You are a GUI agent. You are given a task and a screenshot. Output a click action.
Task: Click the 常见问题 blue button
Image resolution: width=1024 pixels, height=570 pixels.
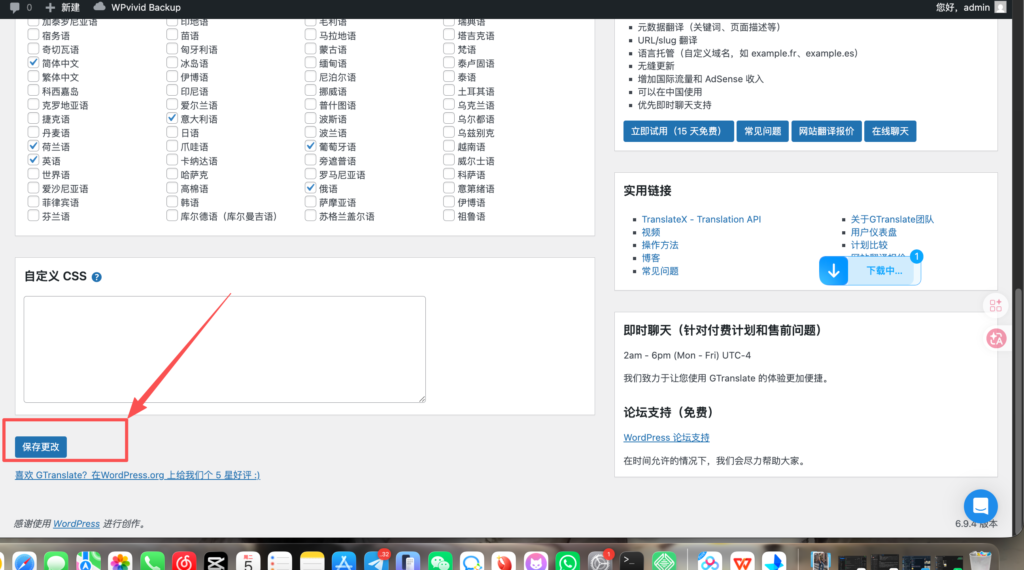tap(762, 131)
